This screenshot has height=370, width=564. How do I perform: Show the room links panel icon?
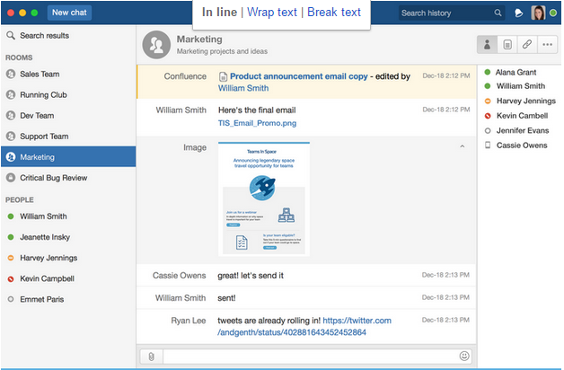[527, 45]
